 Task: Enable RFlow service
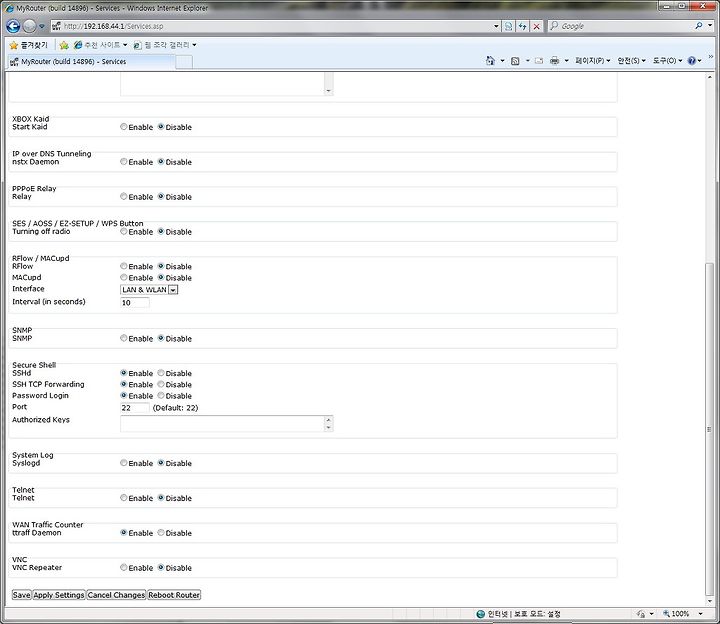click(x=124, y=266)
